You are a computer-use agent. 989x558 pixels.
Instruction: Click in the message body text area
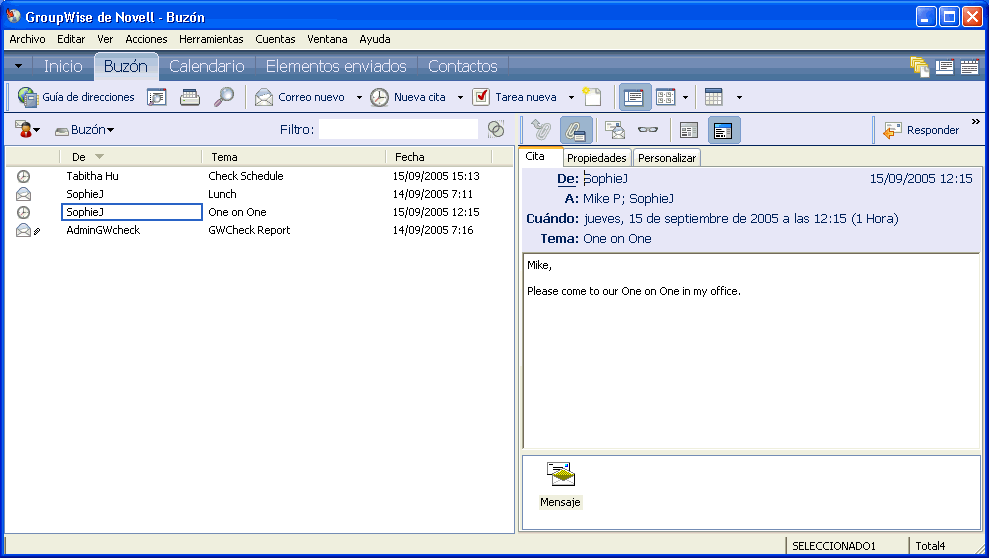(751, 351)
